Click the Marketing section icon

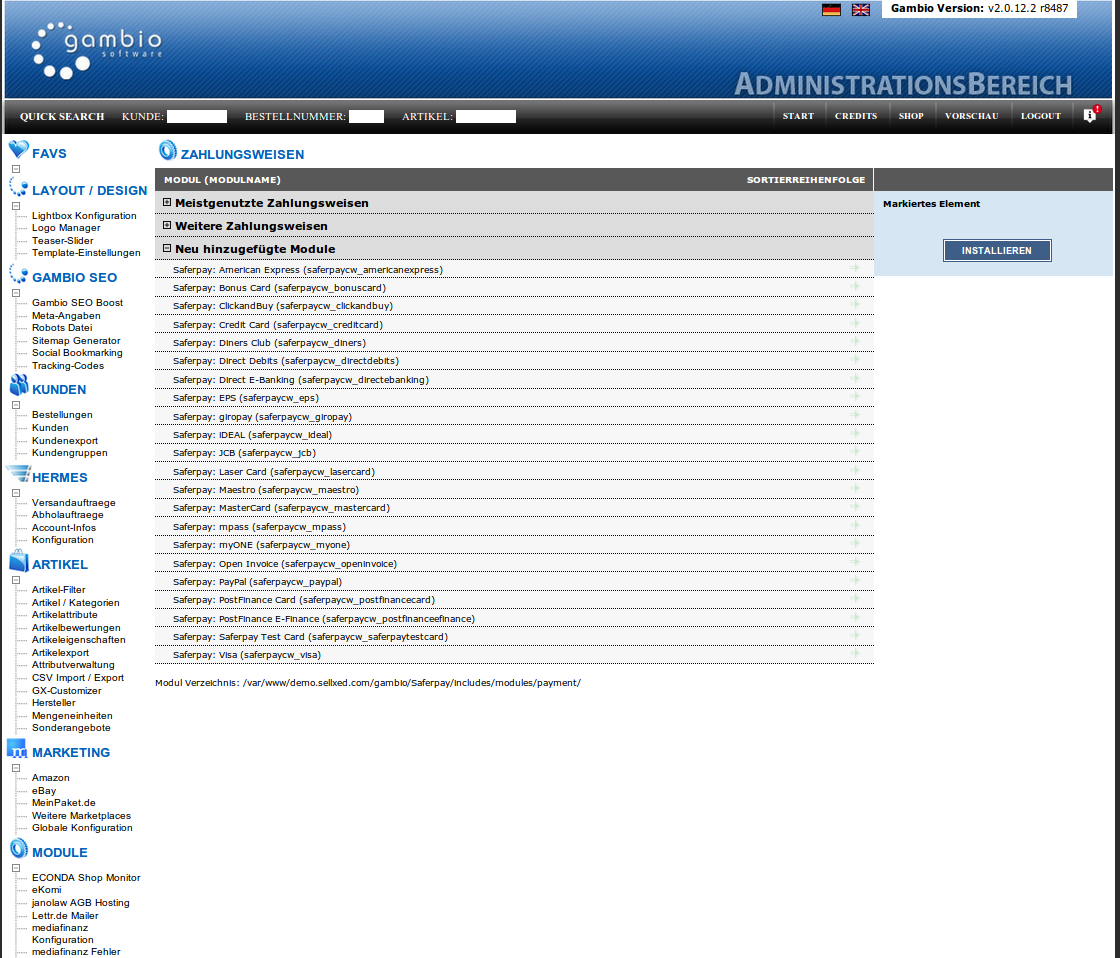[x=18, y=750]
